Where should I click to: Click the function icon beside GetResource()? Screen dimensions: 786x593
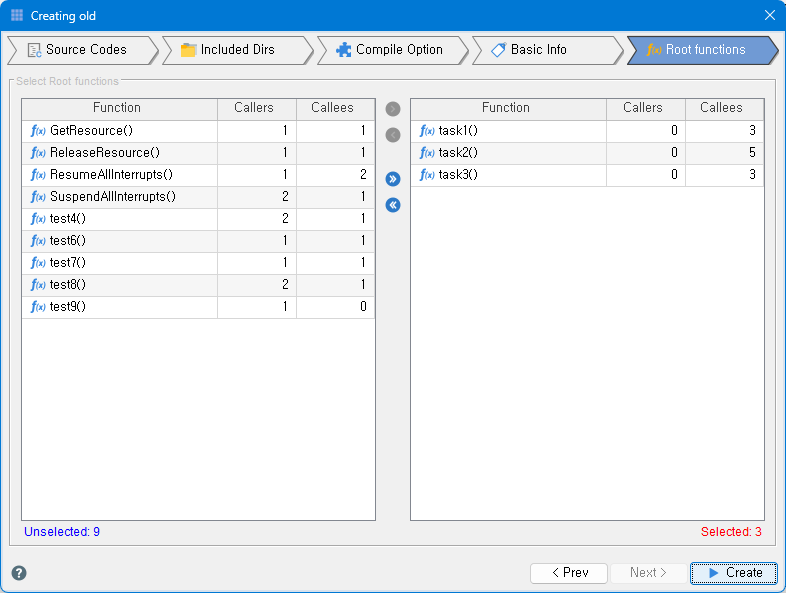38,131
